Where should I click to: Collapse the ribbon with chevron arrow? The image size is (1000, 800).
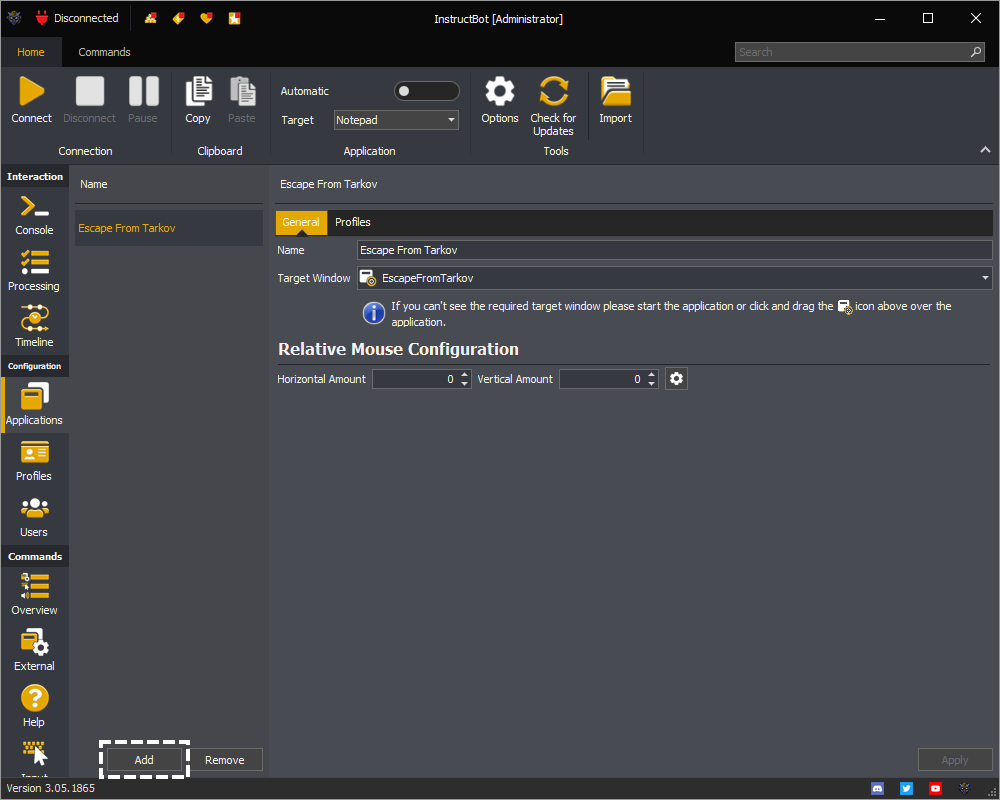[985, 150]
